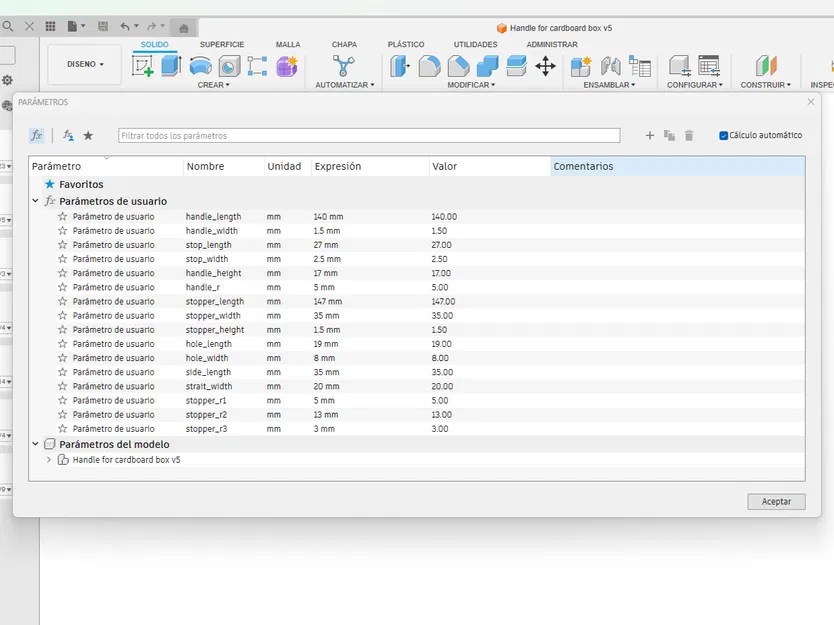Switch to the CHAPA tab
The image size is (834, 625).
[x=344, y=45]
